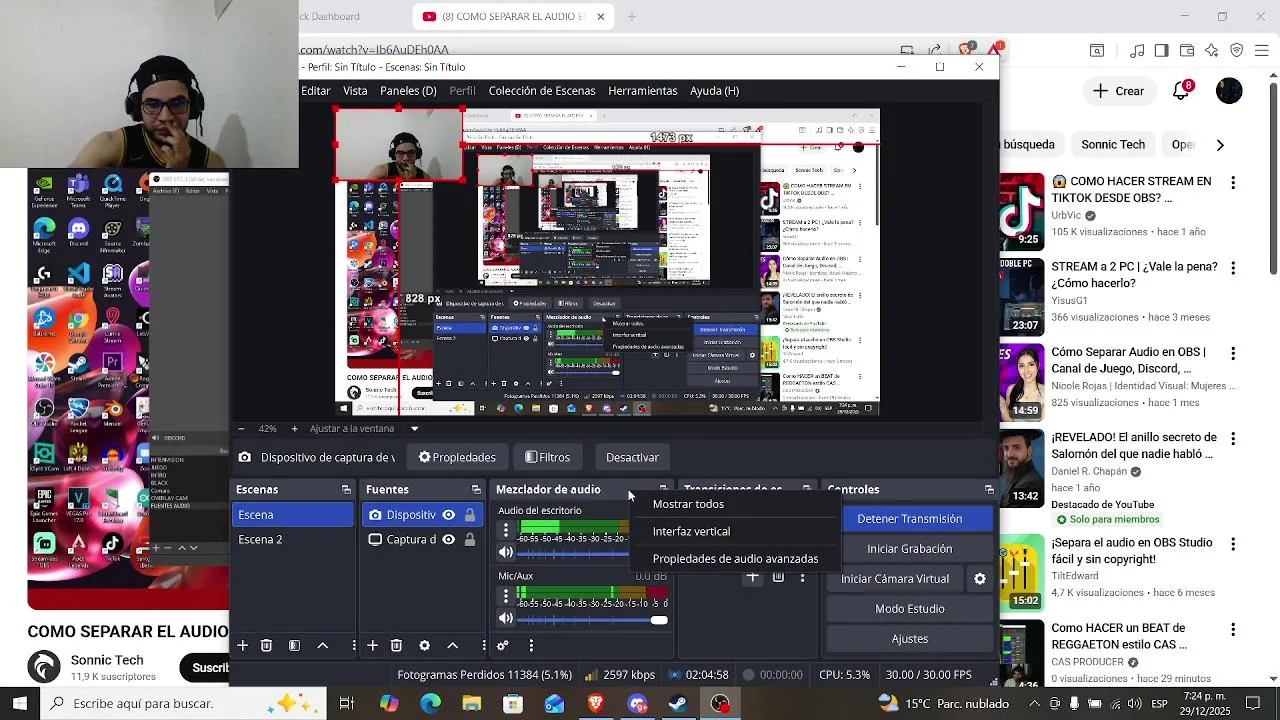Screen dimensions: 1280x720
Task: Add a new source in Fuentes panel
Action: coord(372,646)
